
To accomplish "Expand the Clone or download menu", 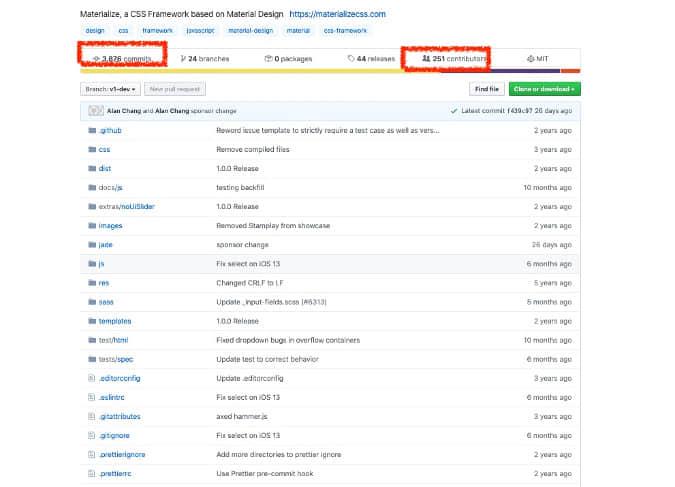I will (x=543, y=89).
